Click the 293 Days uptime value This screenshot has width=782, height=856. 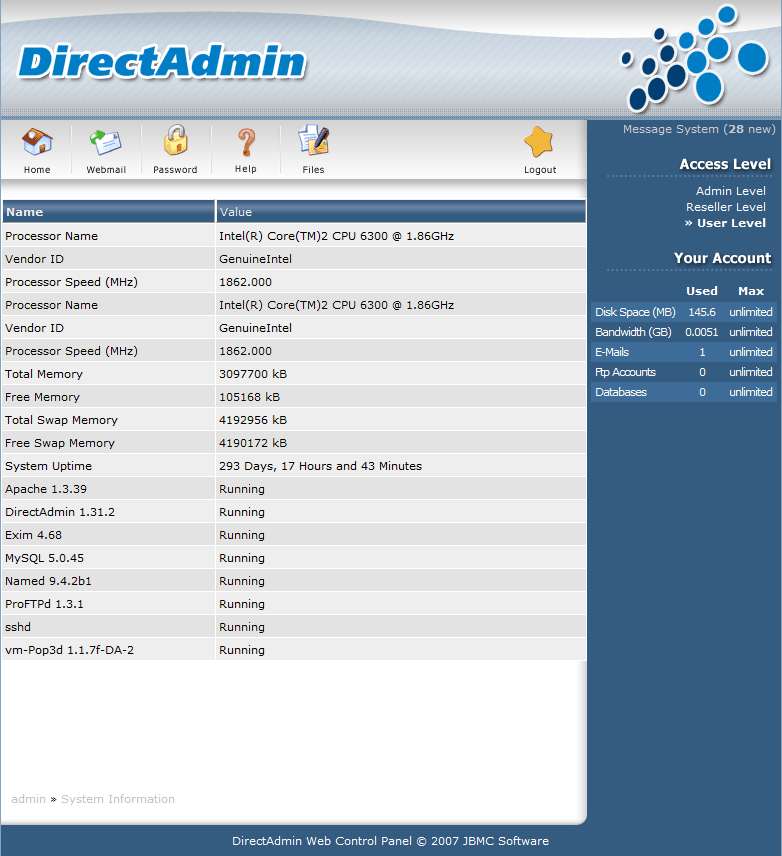(x=321, y=466)
